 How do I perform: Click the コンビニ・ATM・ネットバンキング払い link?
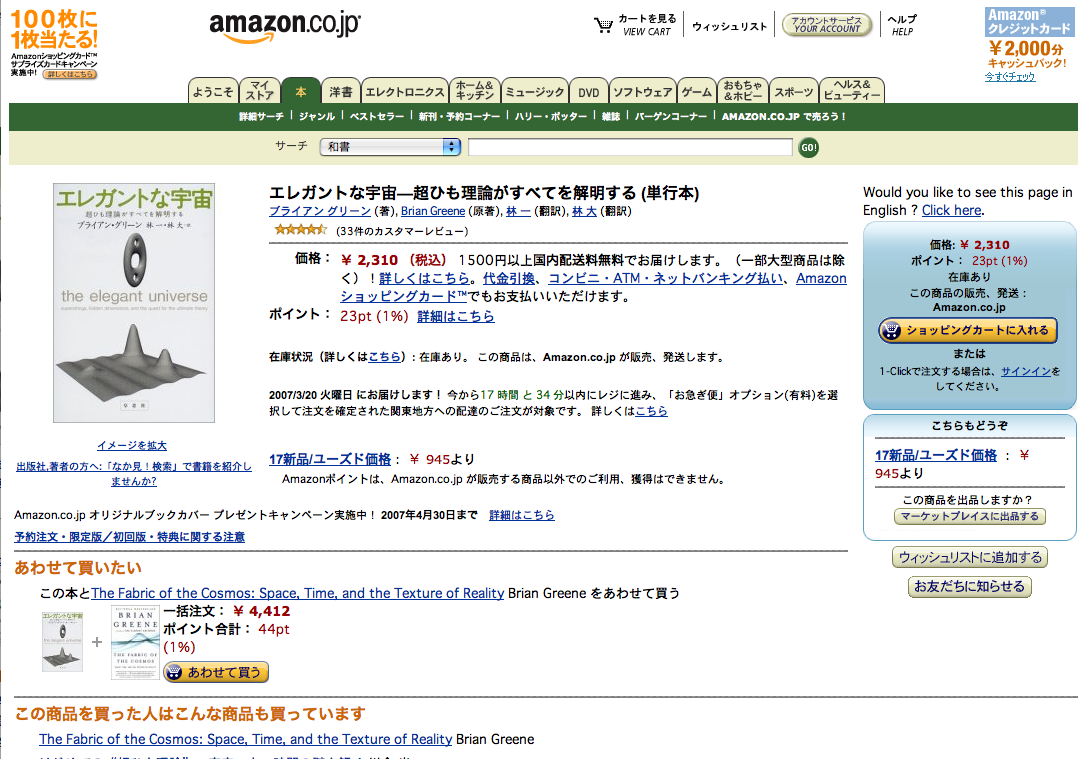665,278
